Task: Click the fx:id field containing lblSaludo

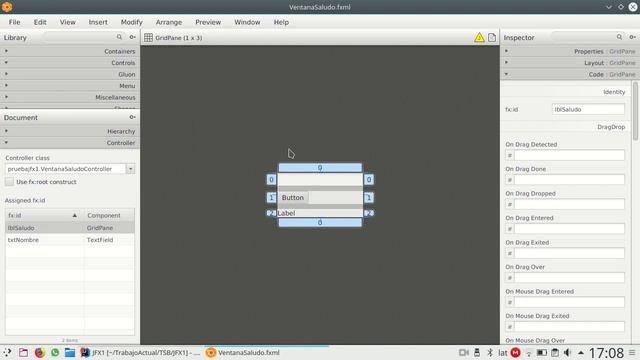Action: pos(588,109)
